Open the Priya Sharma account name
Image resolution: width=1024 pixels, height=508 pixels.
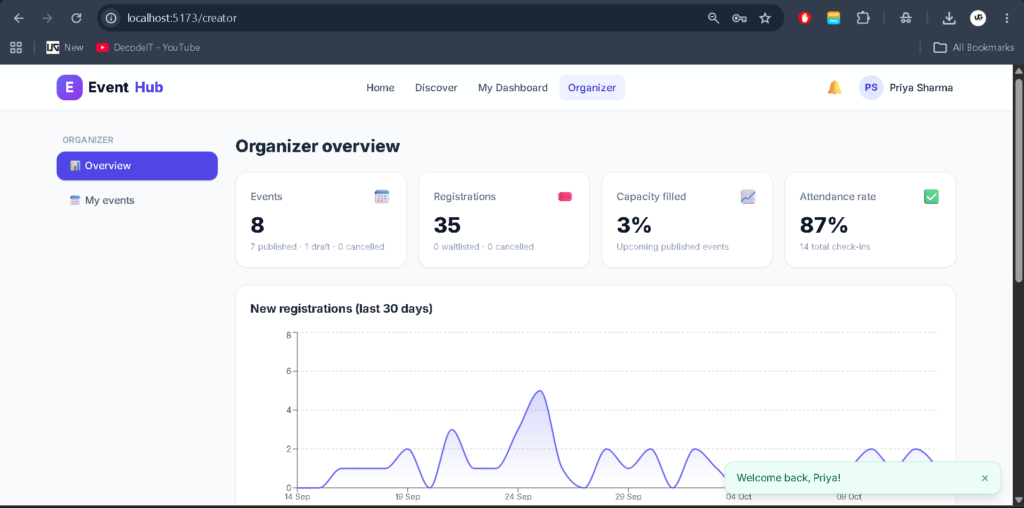point(921,87)
